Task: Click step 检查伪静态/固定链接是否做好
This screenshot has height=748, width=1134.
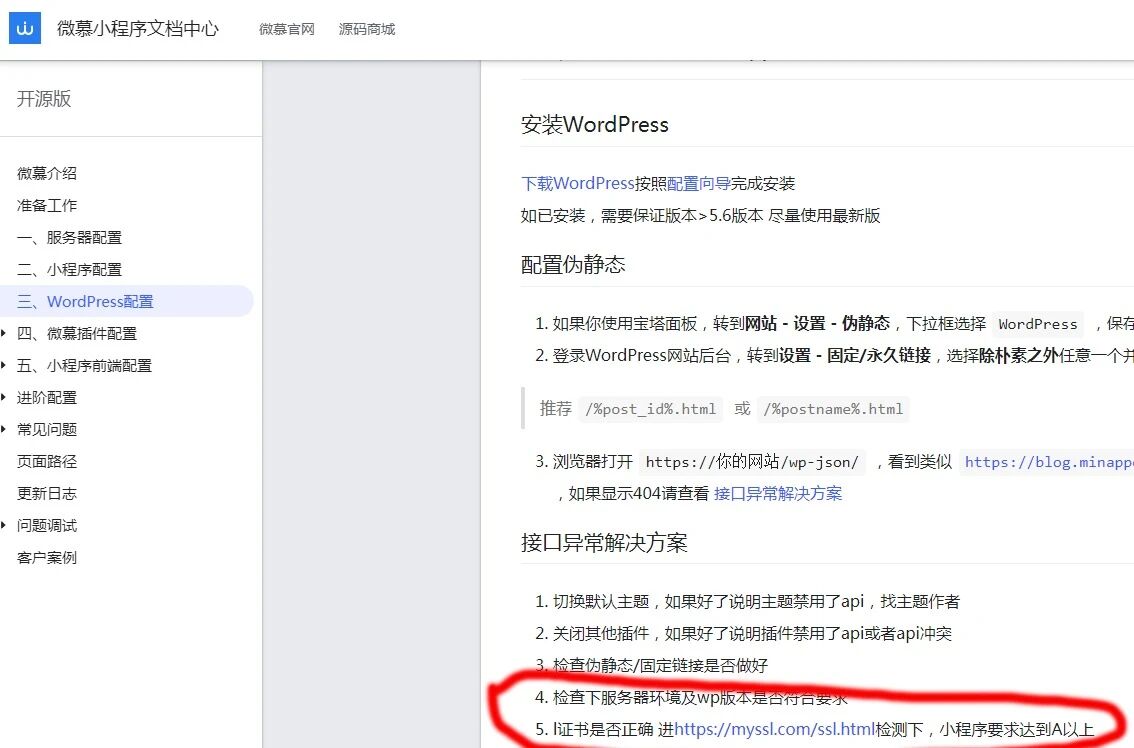Action: point(660,665)
